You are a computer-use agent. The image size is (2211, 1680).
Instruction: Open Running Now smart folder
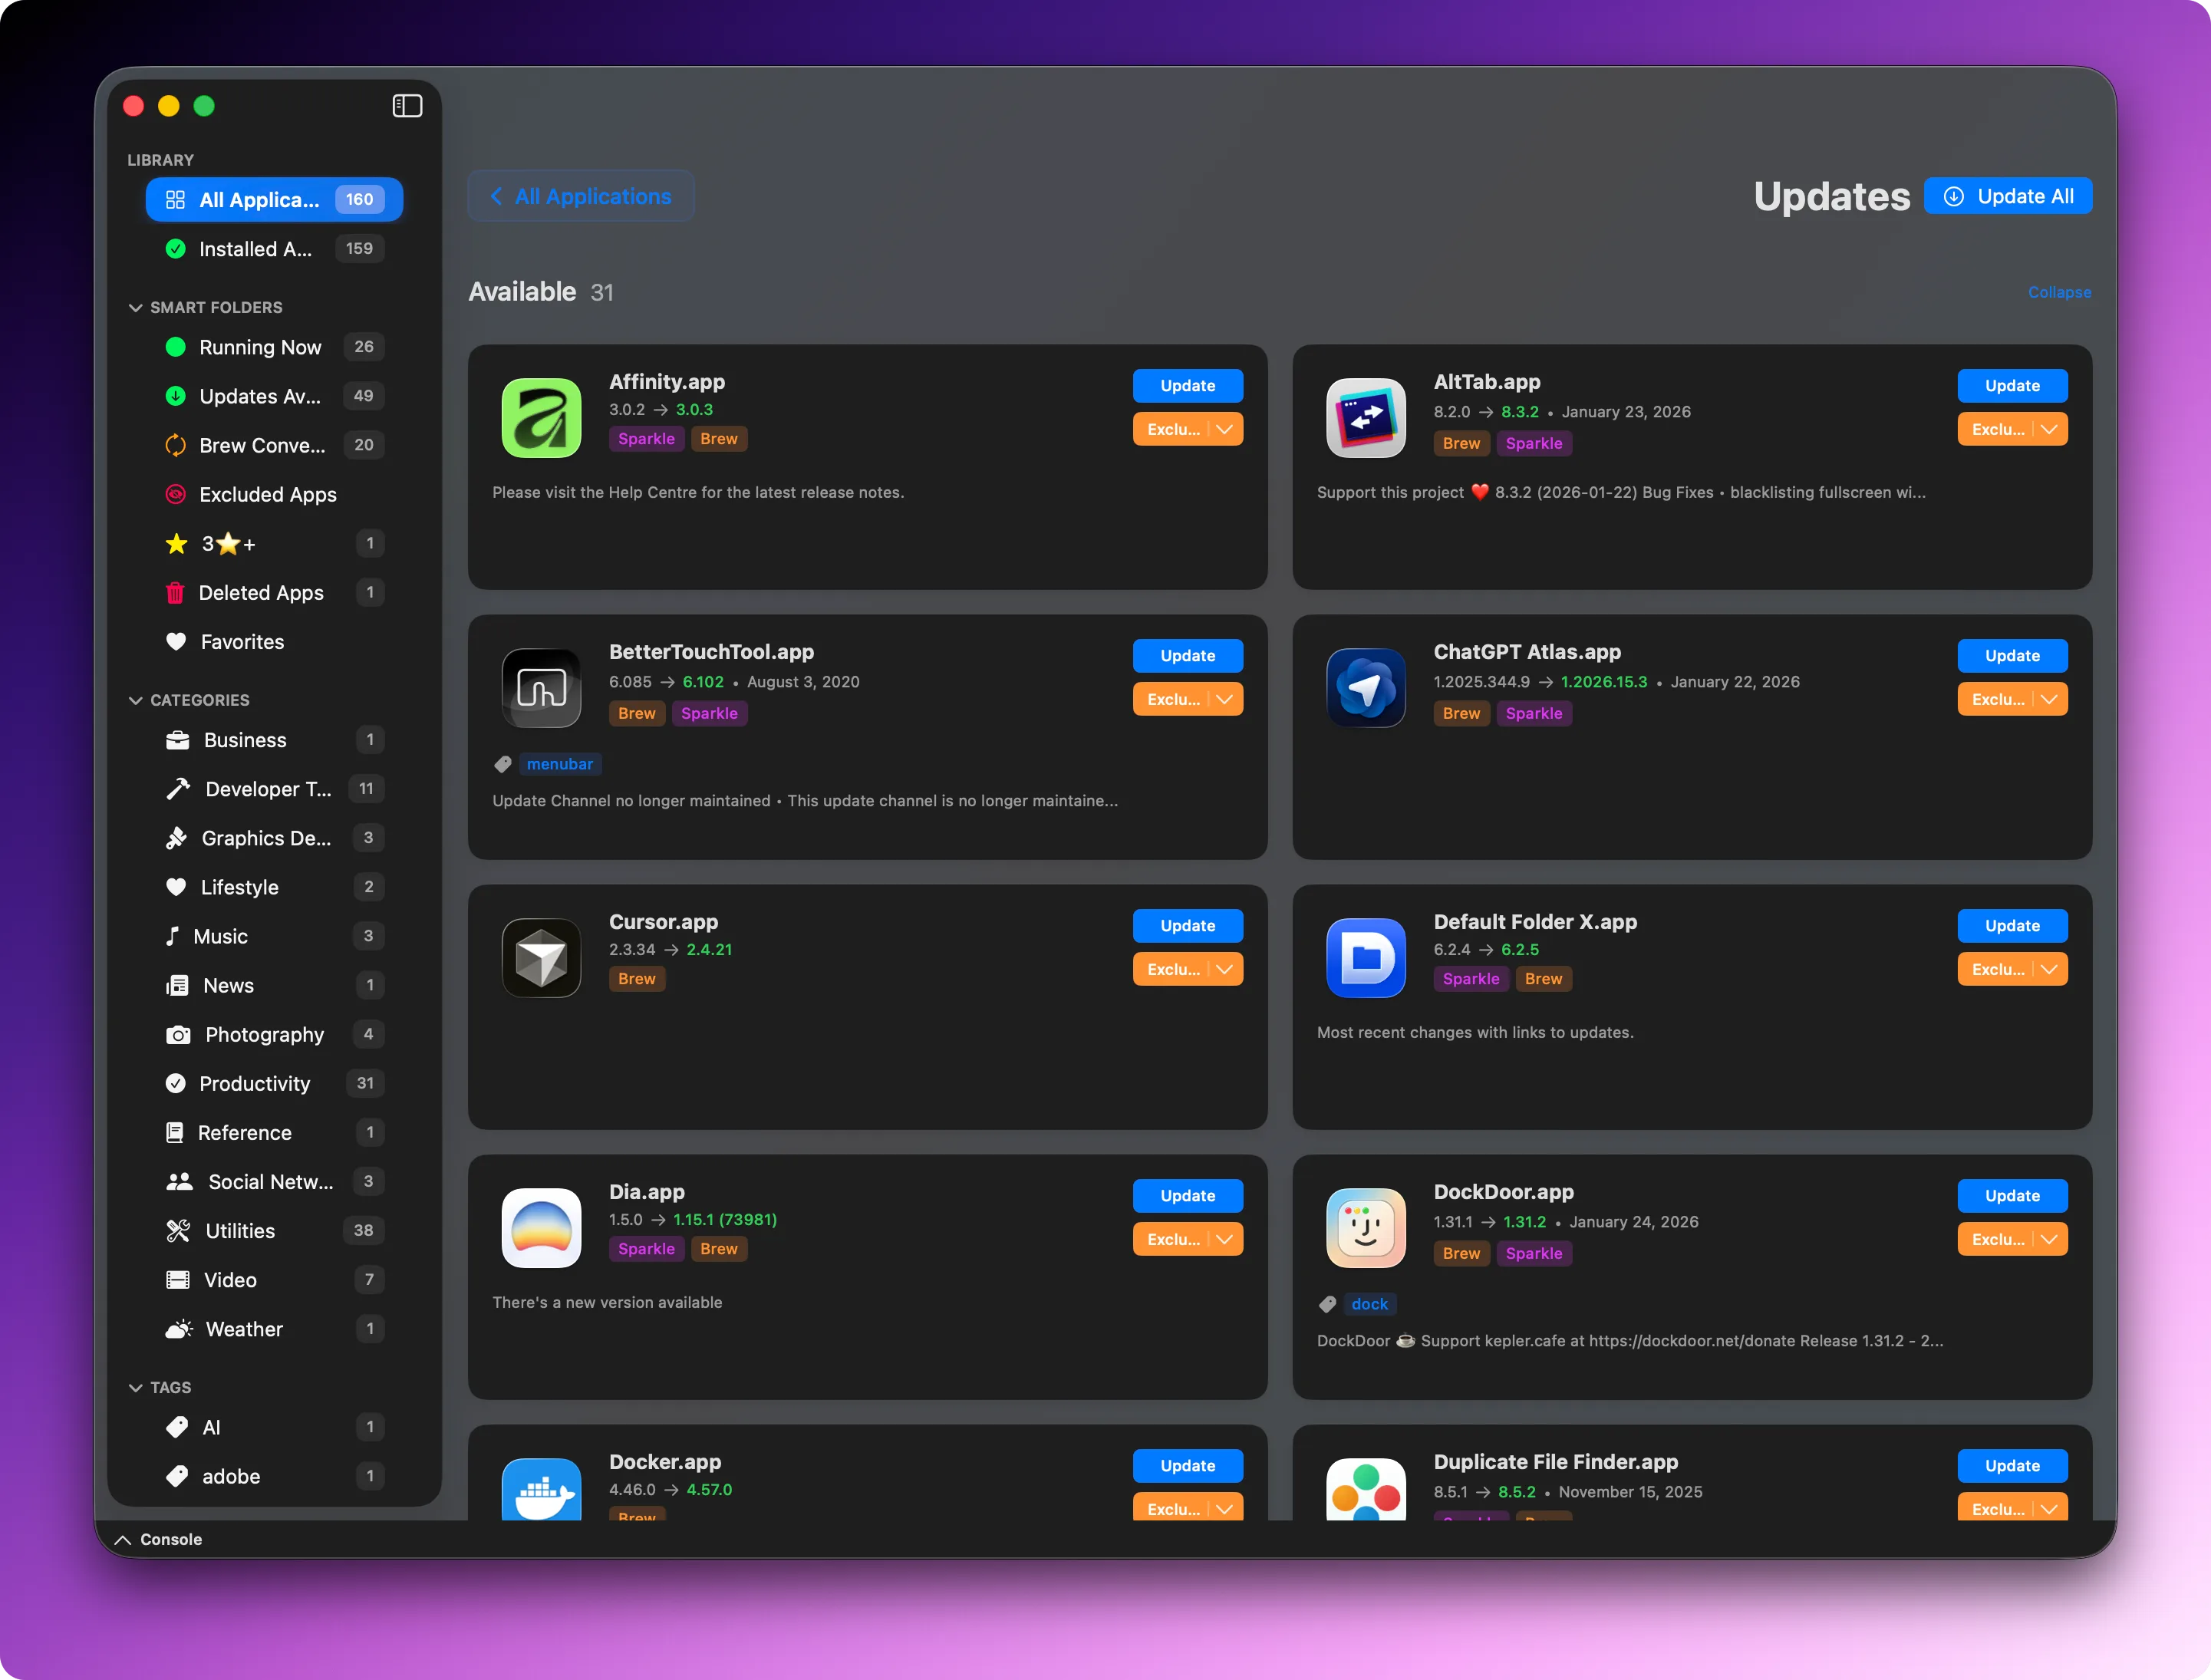(x=274, y=347)
